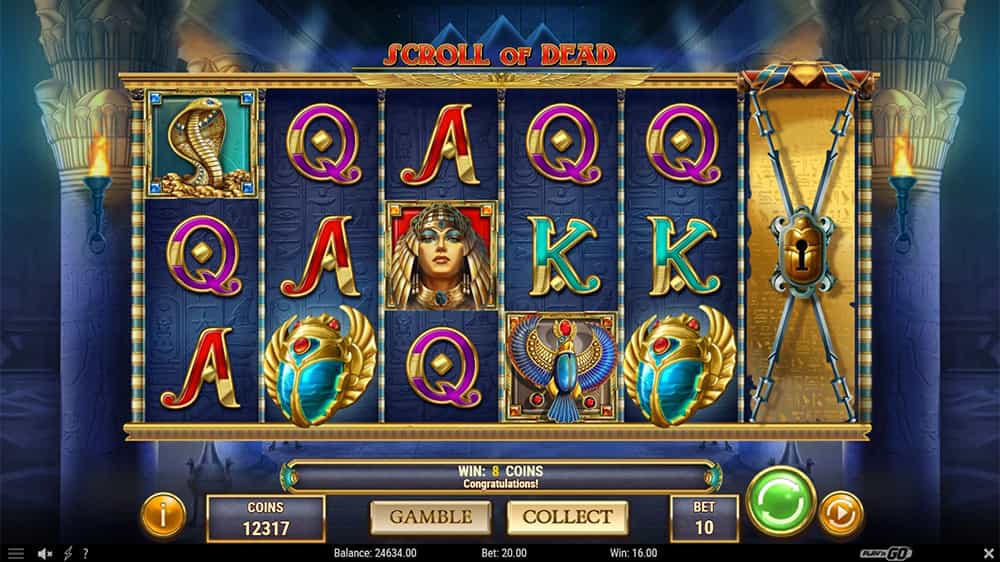Open the BET amount panel

point(704,518)
